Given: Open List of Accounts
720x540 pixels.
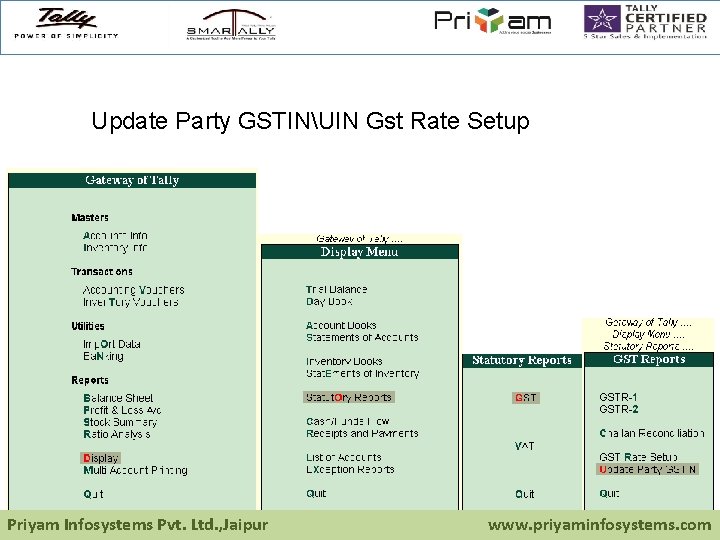Looking at the screenshot, I should coord(344,458).
